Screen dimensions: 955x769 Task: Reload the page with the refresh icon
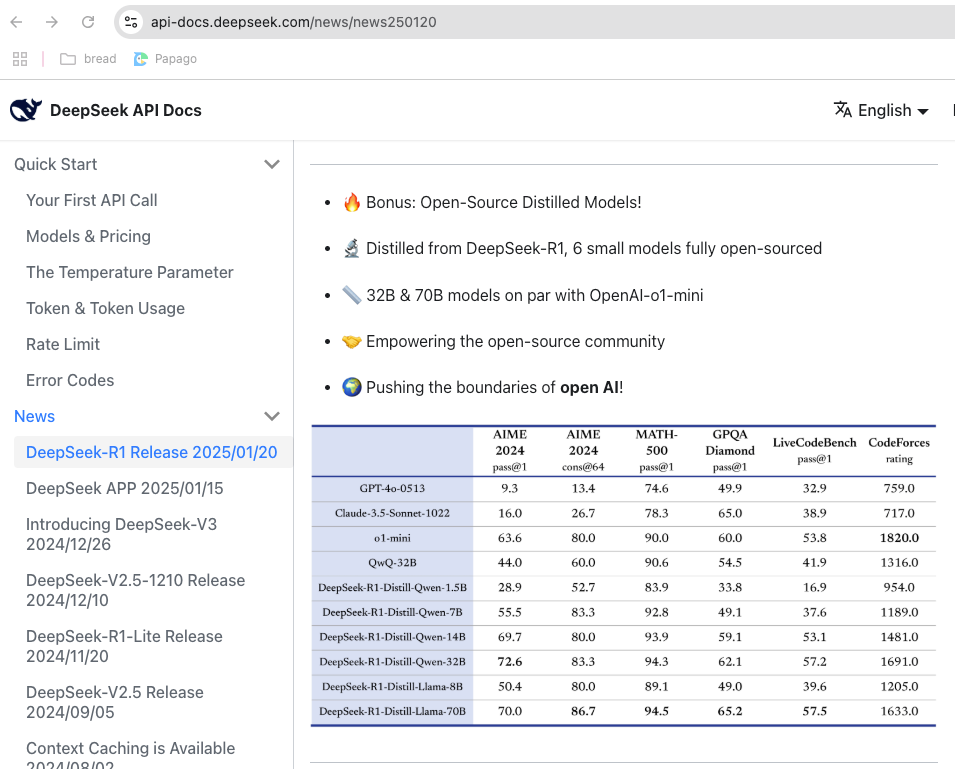point(88,22)
